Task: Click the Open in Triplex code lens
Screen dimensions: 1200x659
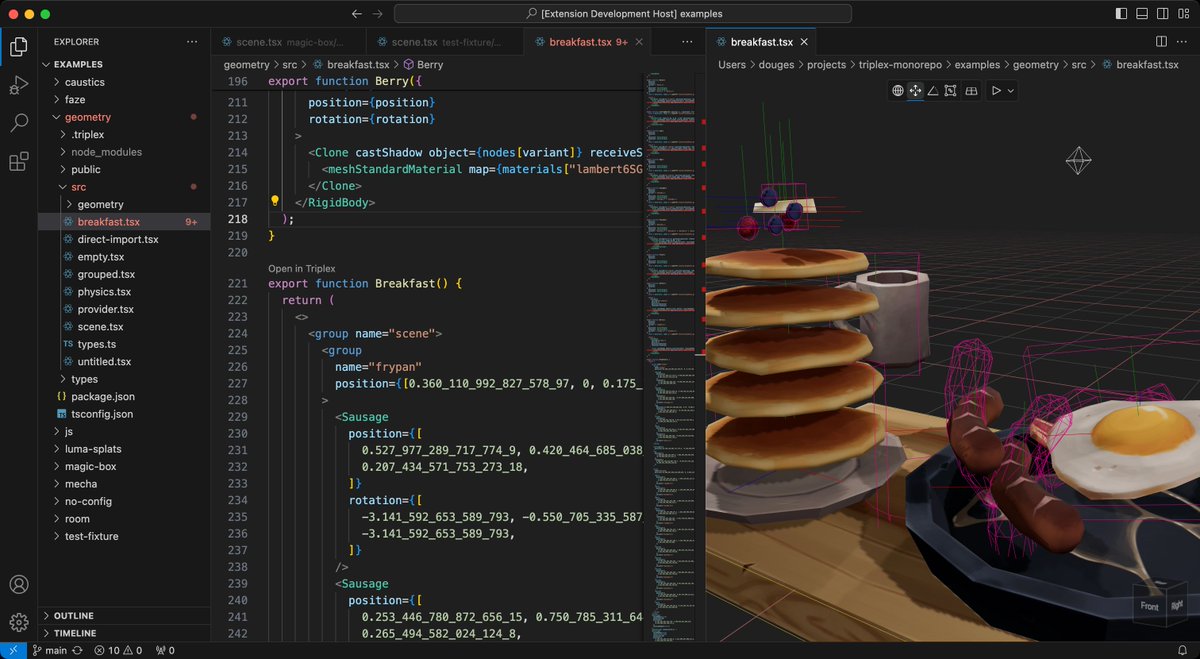Action: coord(301,269)
